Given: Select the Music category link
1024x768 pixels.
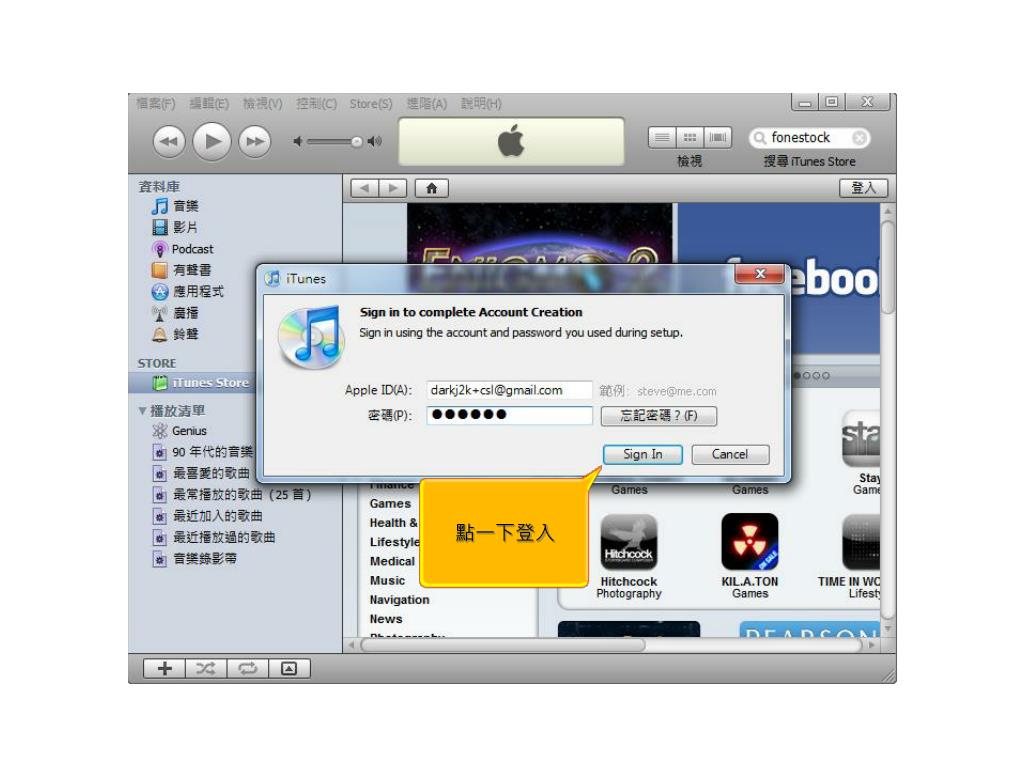Looking at the screenshot, I should pos(387,581).
